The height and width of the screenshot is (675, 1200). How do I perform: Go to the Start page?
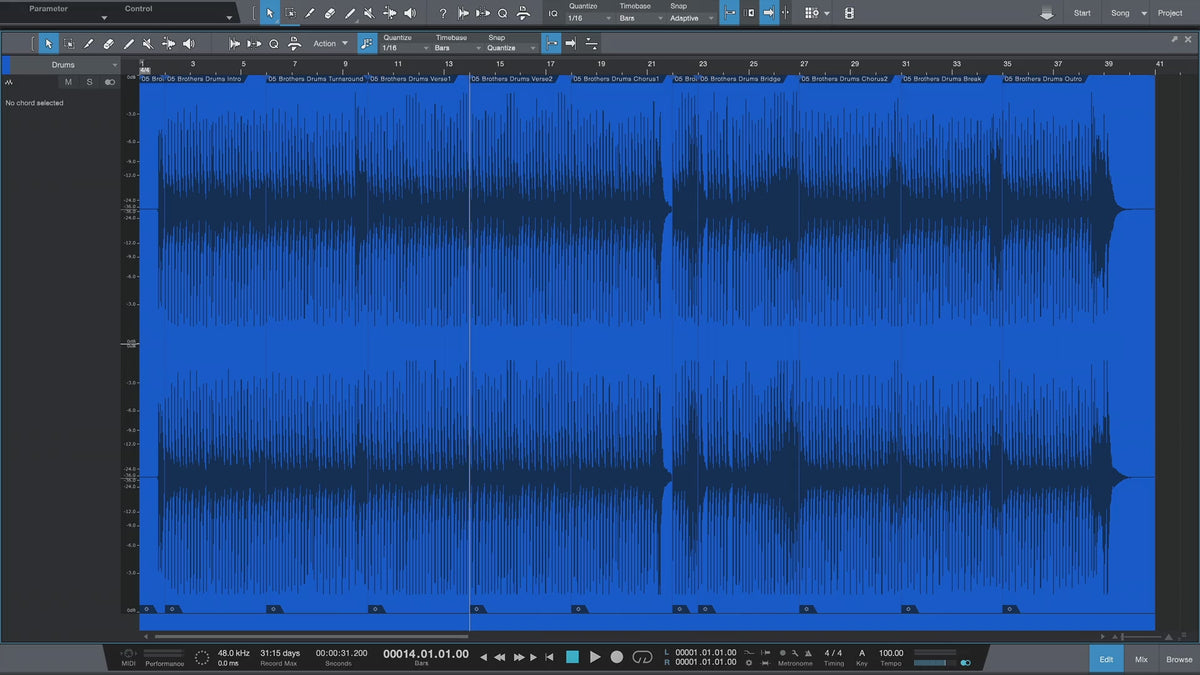1082,13
